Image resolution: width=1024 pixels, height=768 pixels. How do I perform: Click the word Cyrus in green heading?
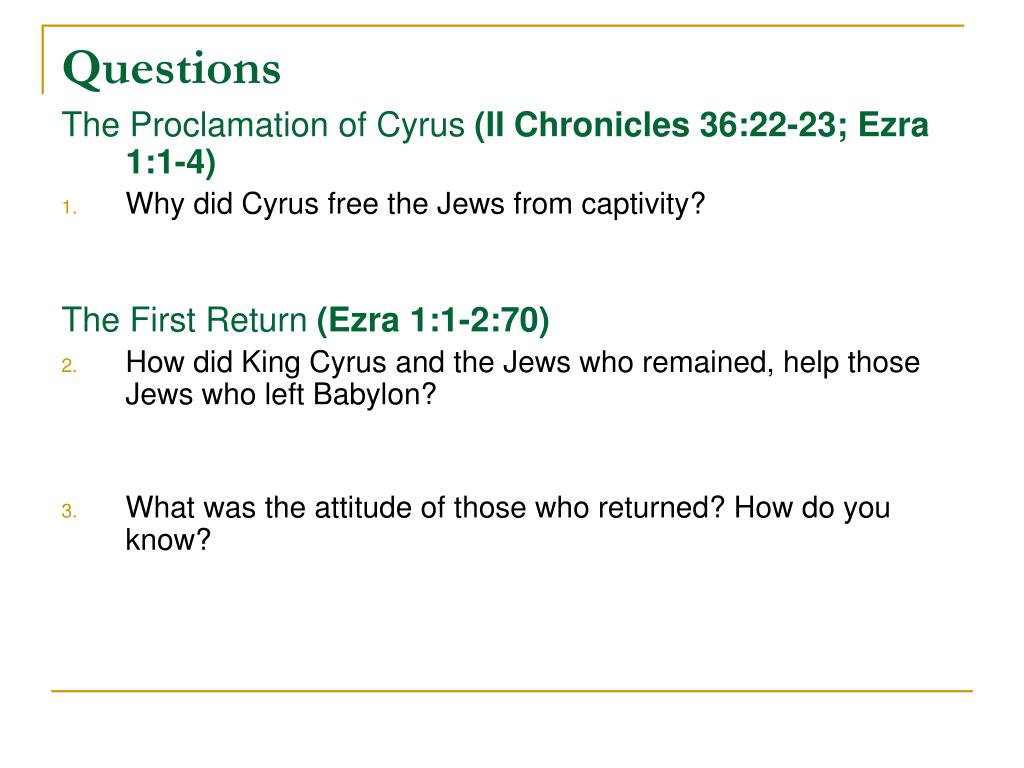click(x=421, y=126)
